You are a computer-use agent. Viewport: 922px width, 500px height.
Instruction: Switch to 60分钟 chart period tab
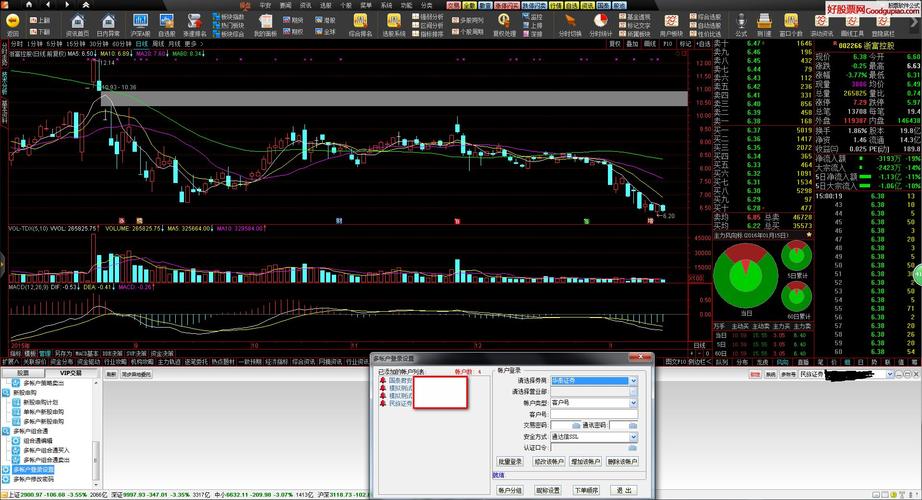click(x=122, y=44)
